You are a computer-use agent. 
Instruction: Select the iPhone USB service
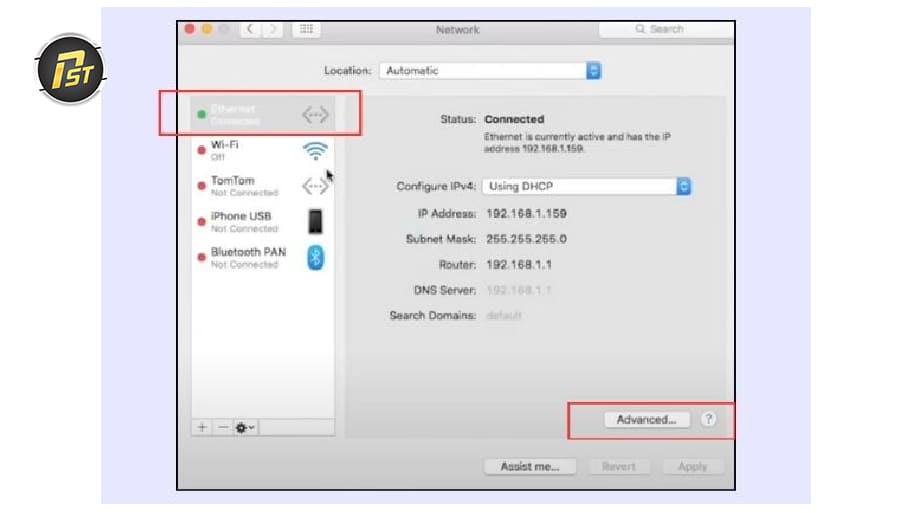263,222
